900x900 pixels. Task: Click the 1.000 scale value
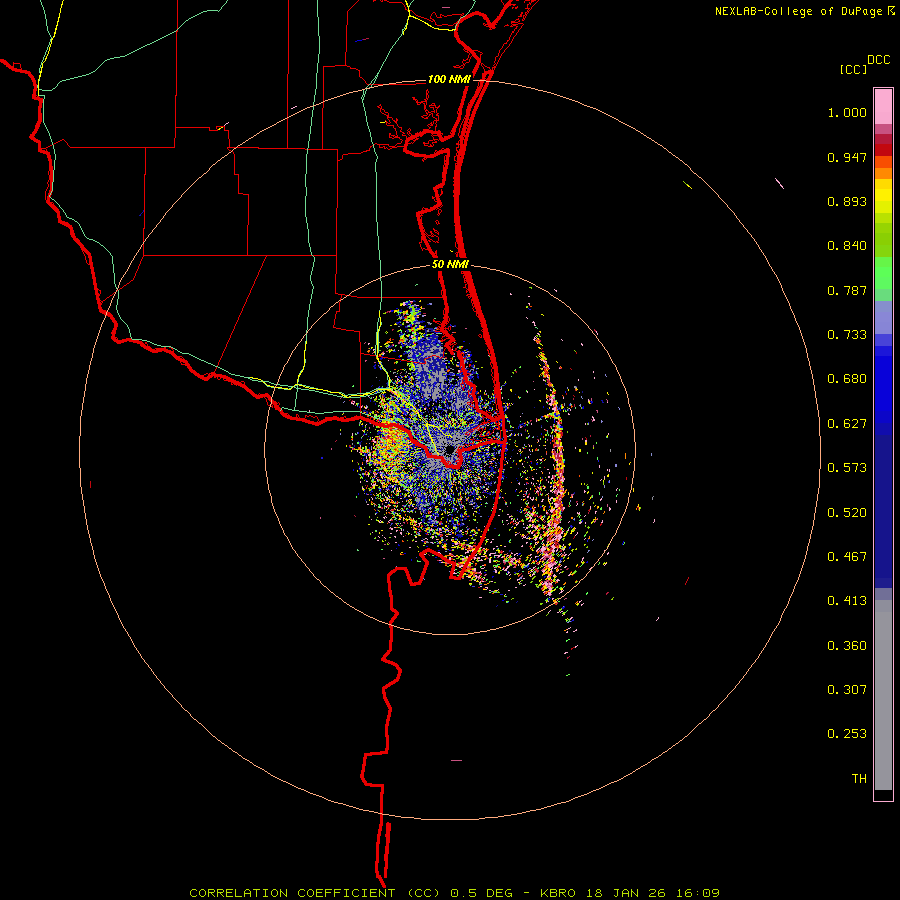coord(847,112)
